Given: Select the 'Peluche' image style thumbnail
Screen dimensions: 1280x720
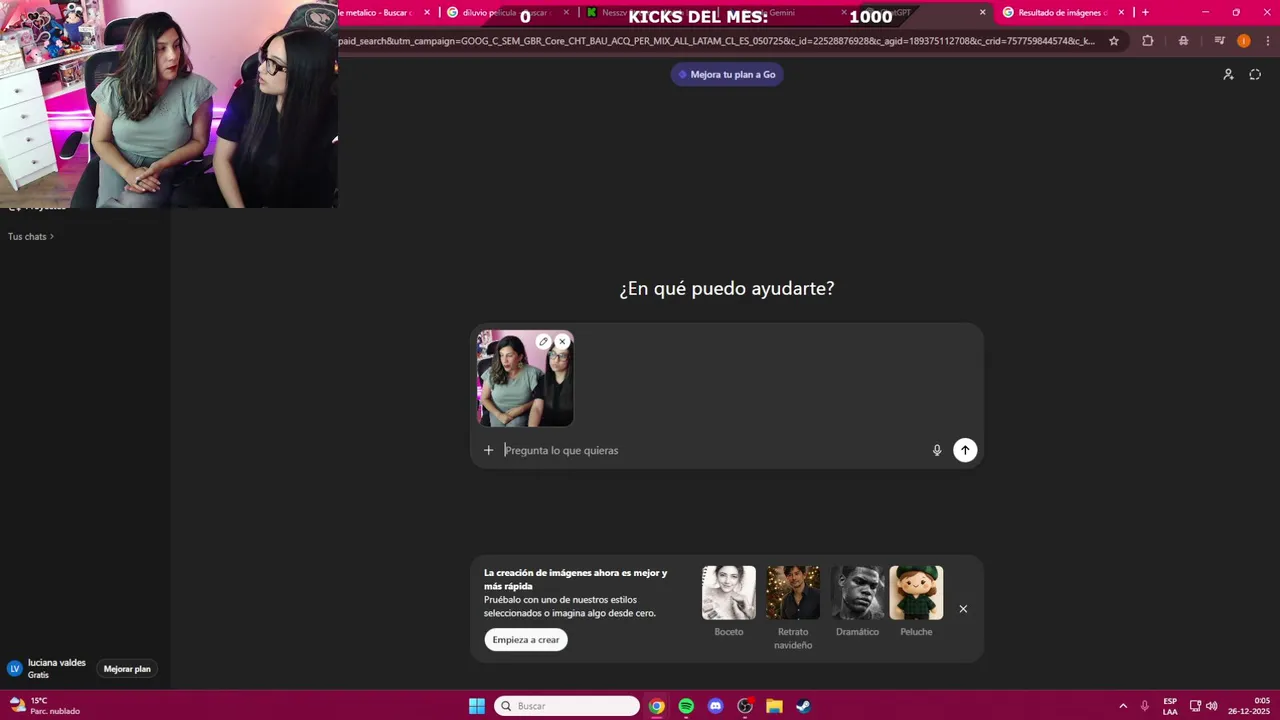Looking at the screenshot, I should [916, 593].
